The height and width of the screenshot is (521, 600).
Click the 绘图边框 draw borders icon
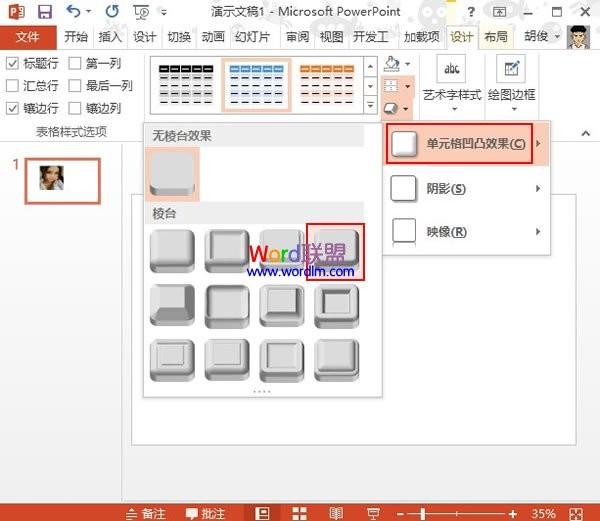point(512,69)
